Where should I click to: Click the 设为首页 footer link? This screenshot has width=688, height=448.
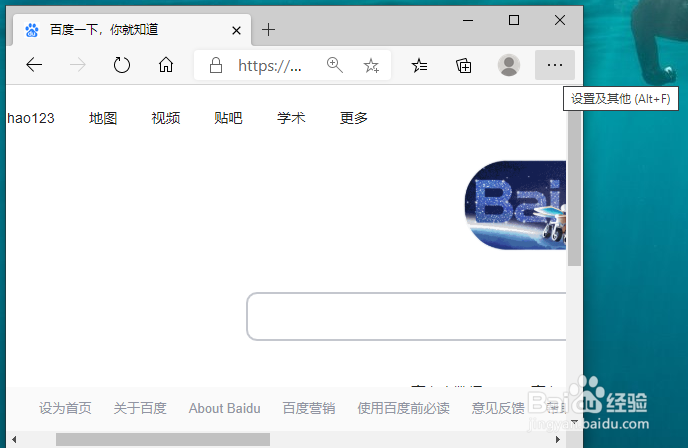(65, 408)
